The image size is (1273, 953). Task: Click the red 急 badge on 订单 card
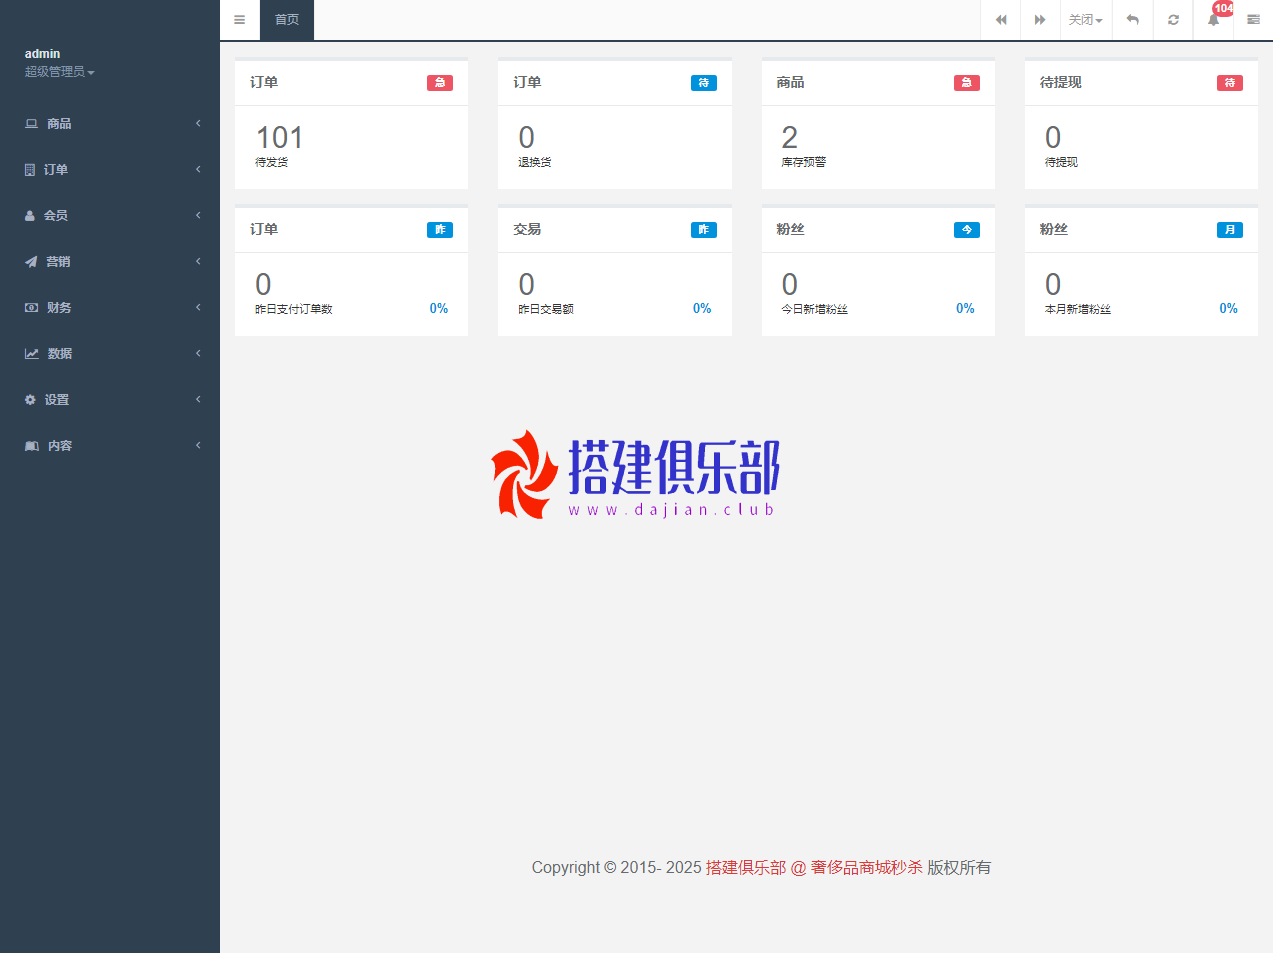point(440,83)
